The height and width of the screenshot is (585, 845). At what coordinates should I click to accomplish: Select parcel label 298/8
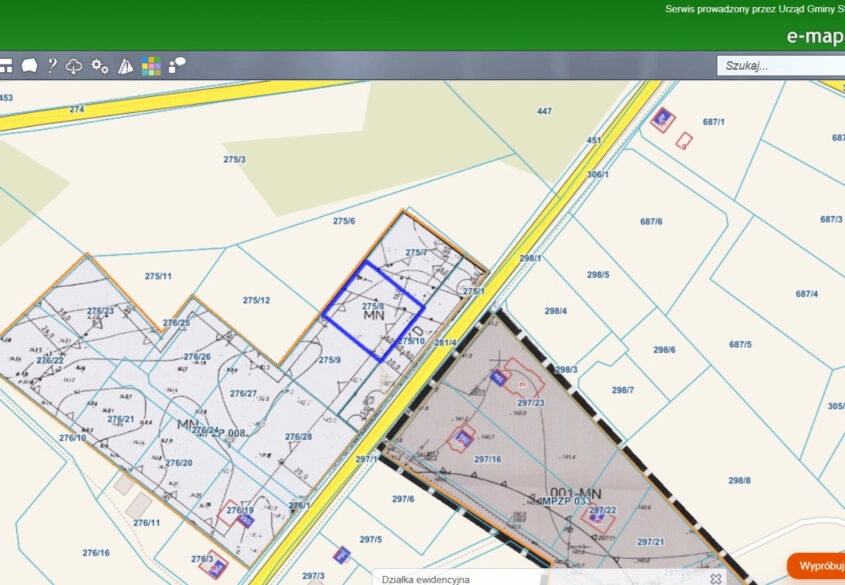tap(739, 480)
